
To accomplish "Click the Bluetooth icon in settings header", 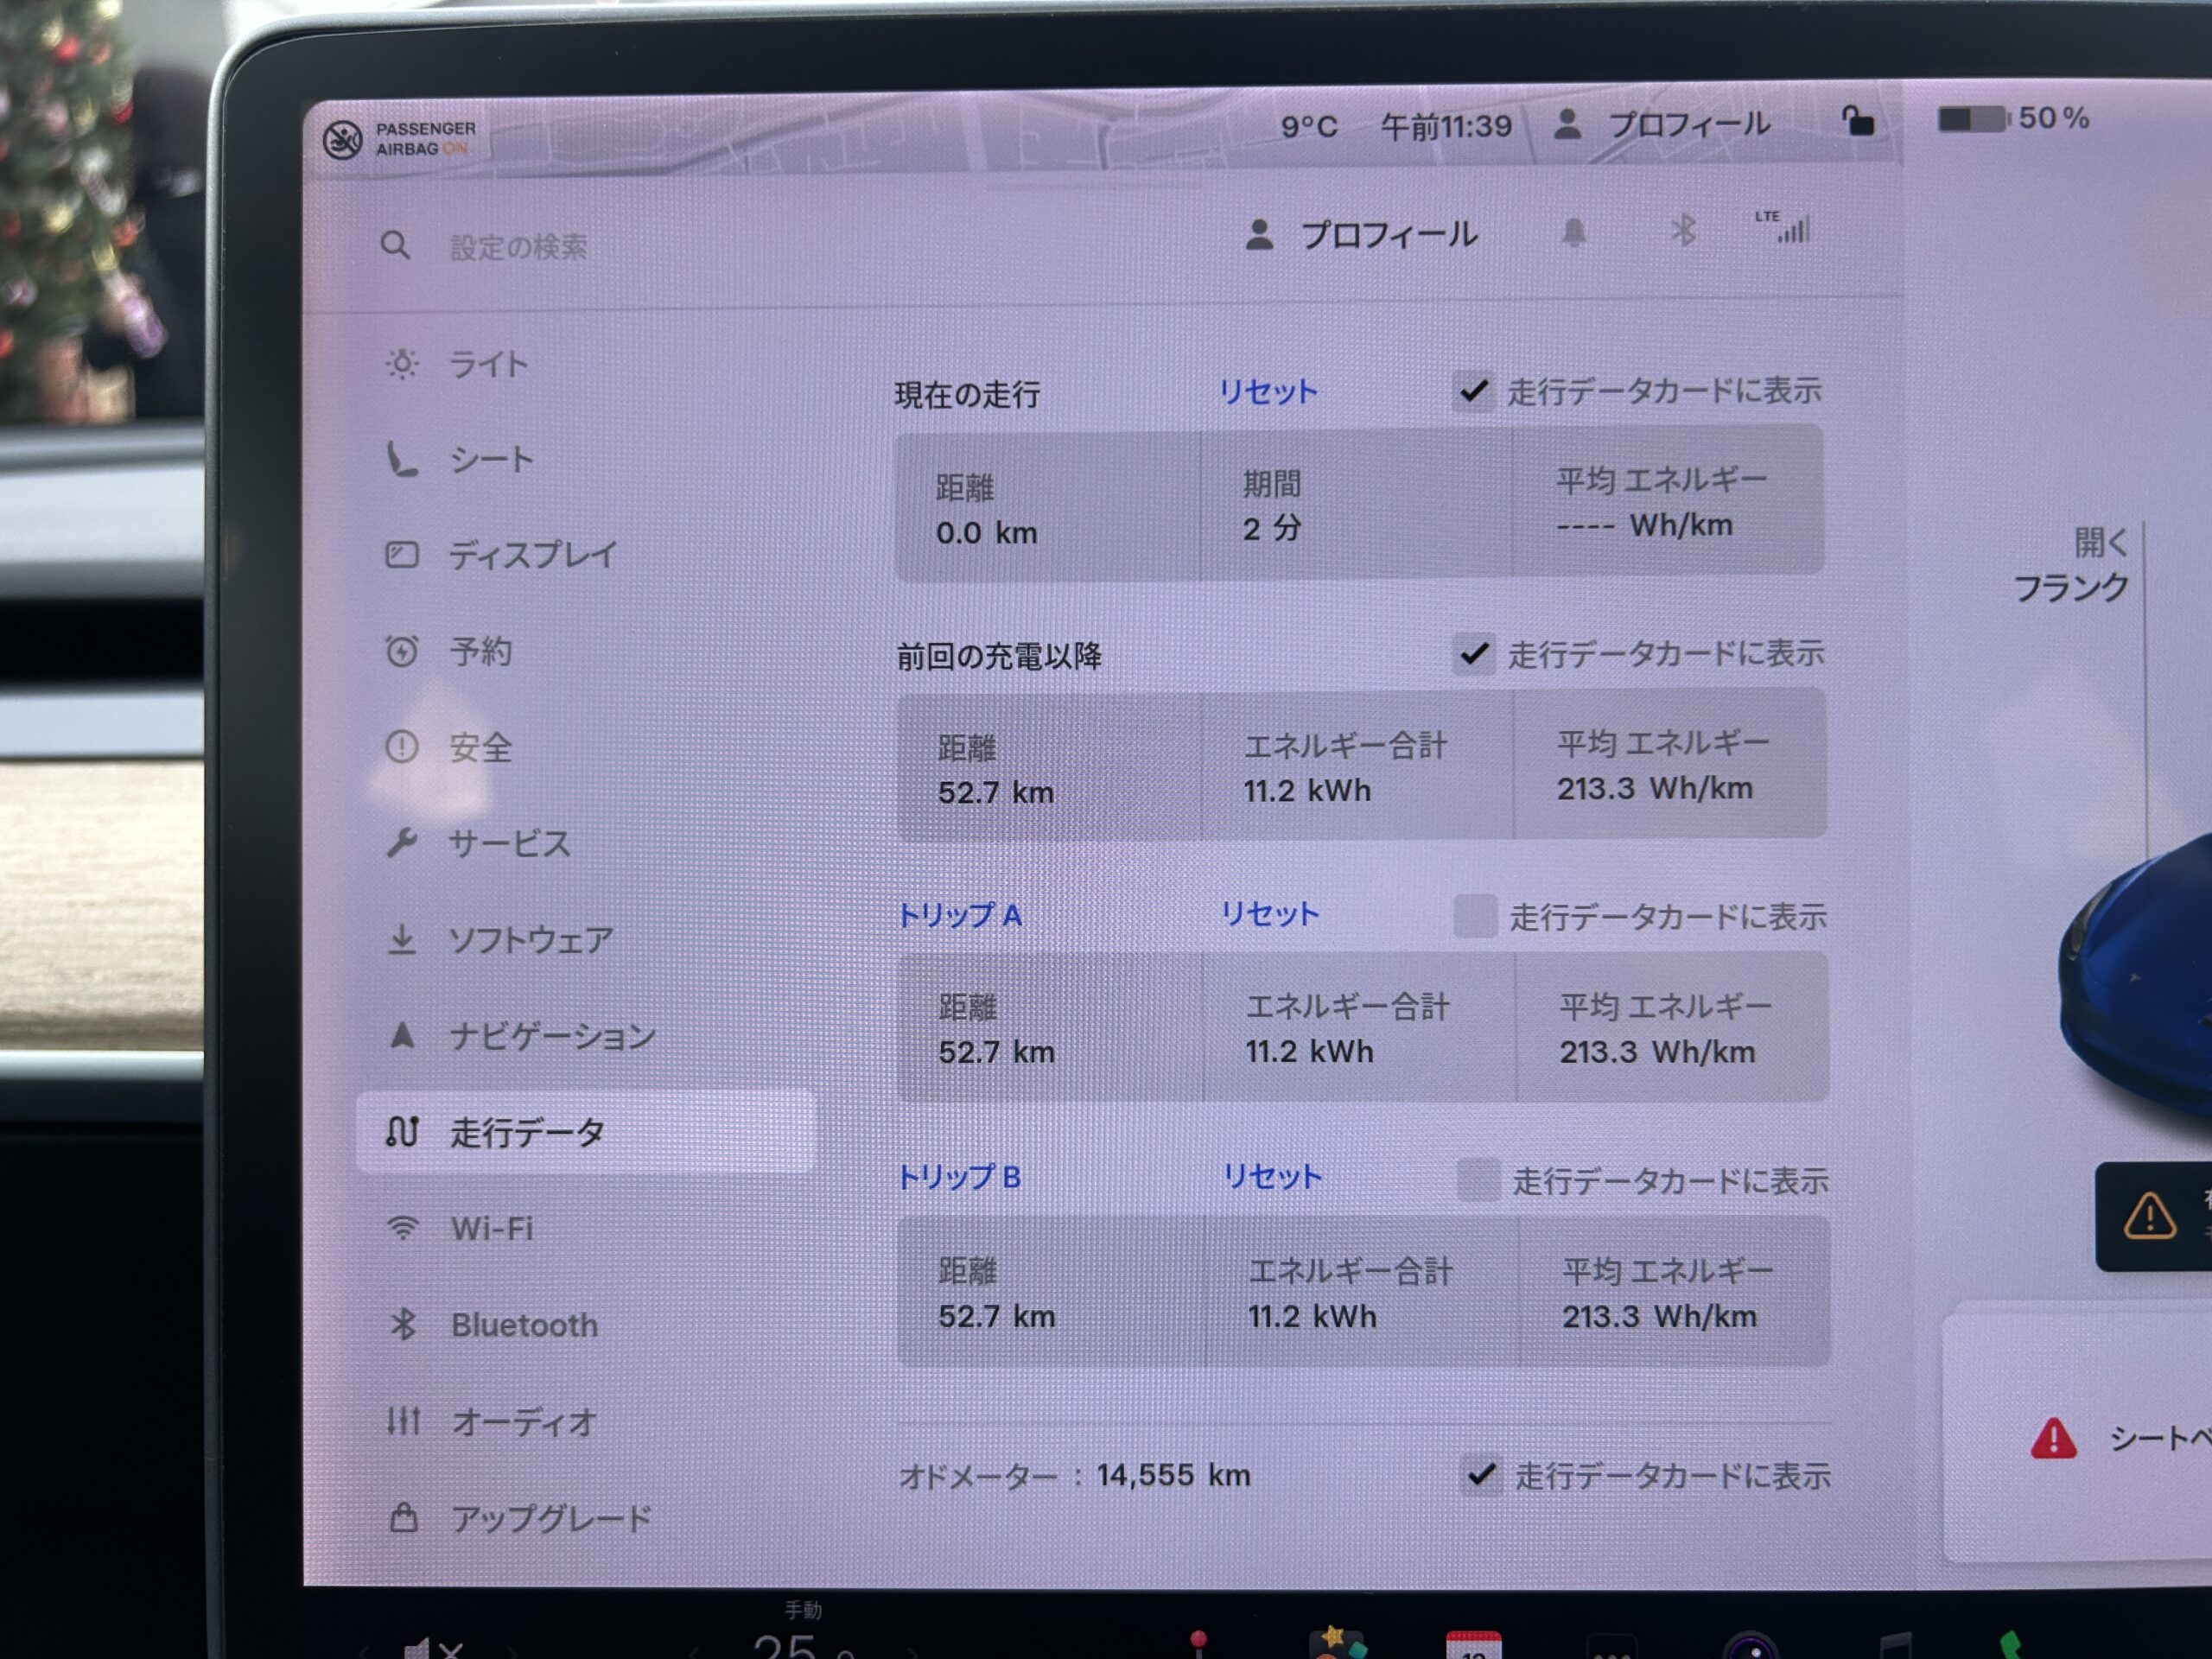I will [1684, 231].
